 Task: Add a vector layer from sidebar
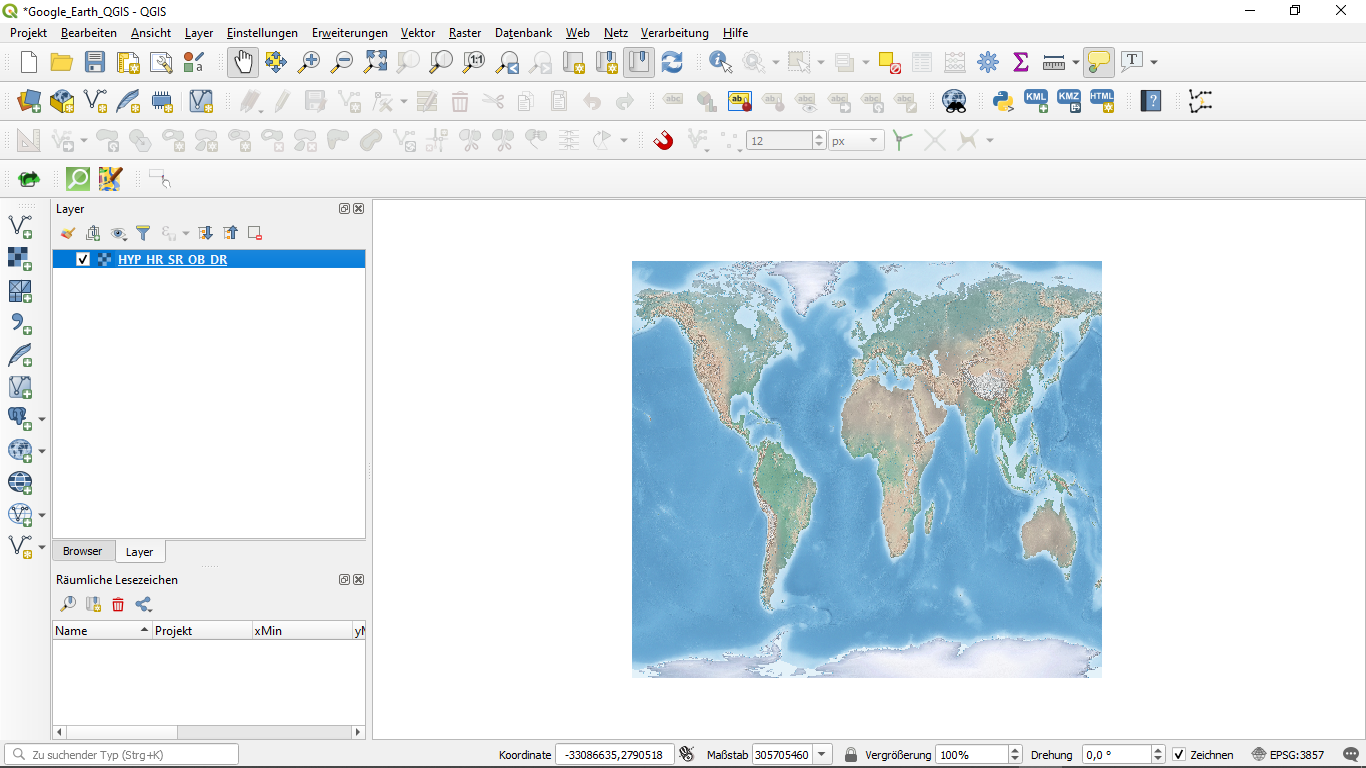click(x=20, y=227)
